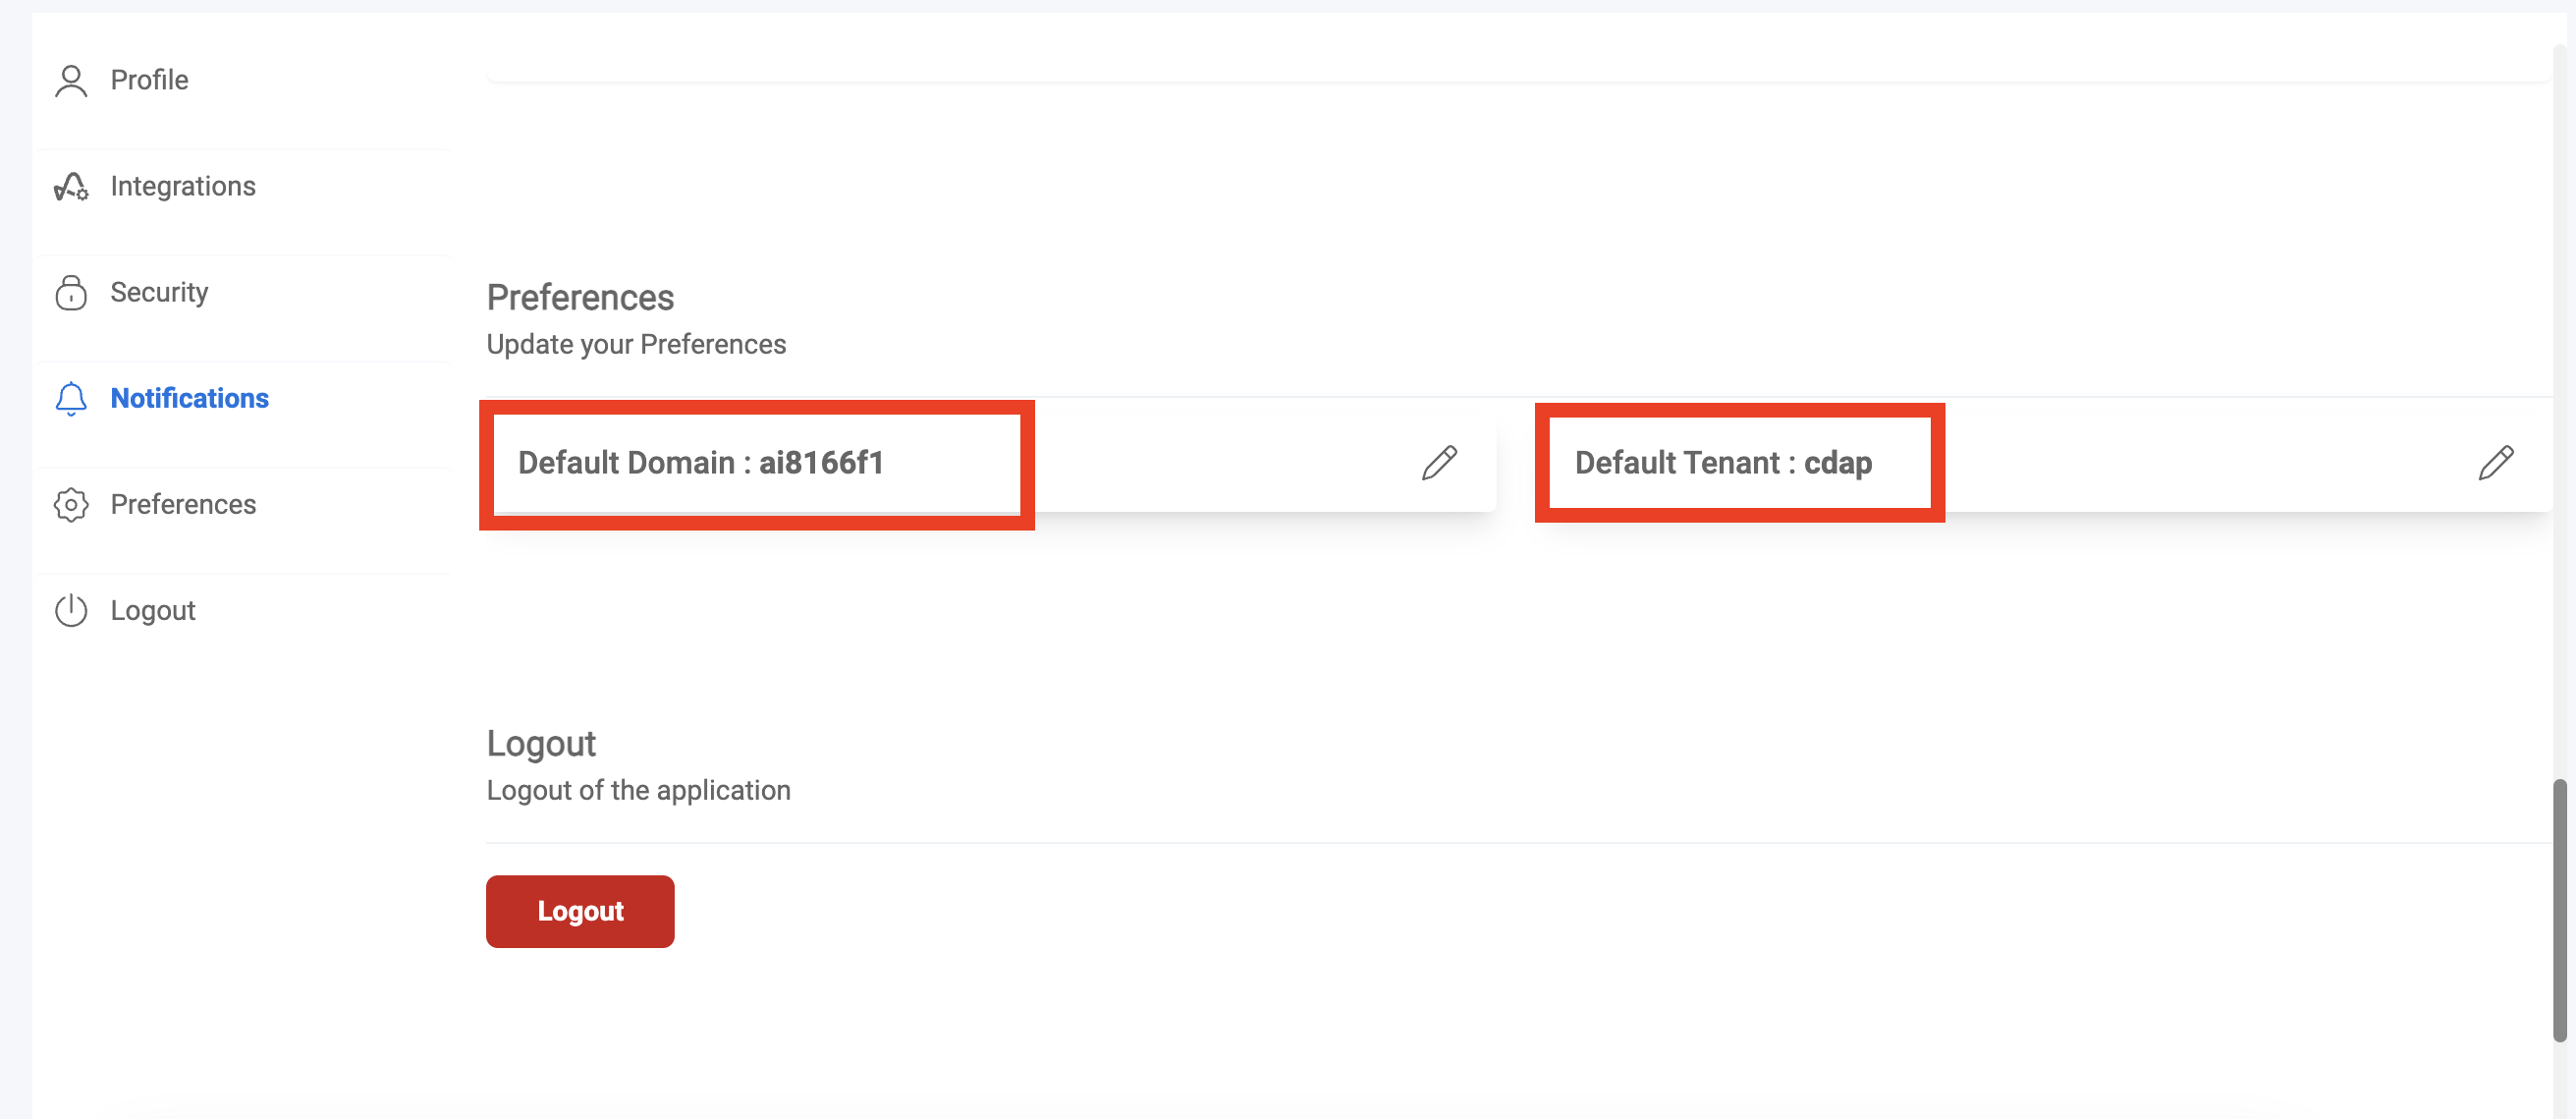Select the Notifications menu item

click(x=189, y=398)
